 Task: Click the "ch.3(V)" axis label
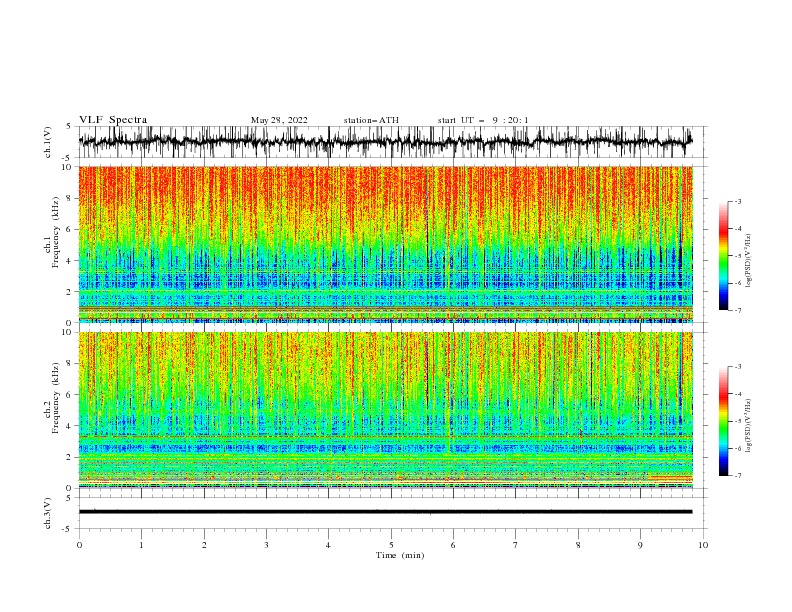pyautogui.click(x=48, y=513)
